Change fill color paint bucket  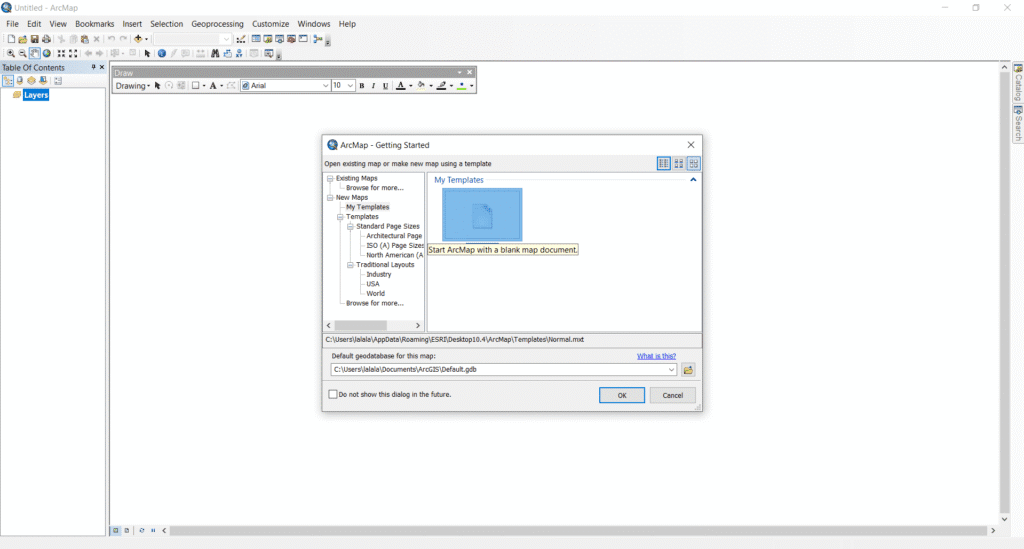point(421,86)
